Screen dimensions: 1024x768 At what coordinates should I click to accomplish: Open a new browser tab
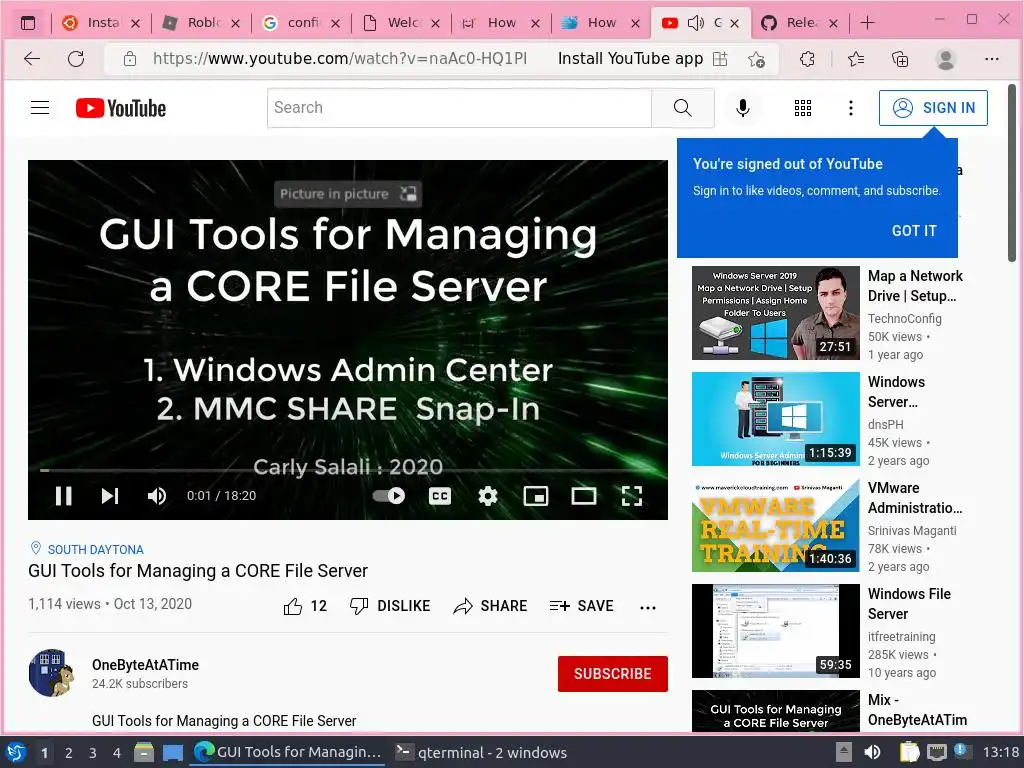(x=867, y=23)
